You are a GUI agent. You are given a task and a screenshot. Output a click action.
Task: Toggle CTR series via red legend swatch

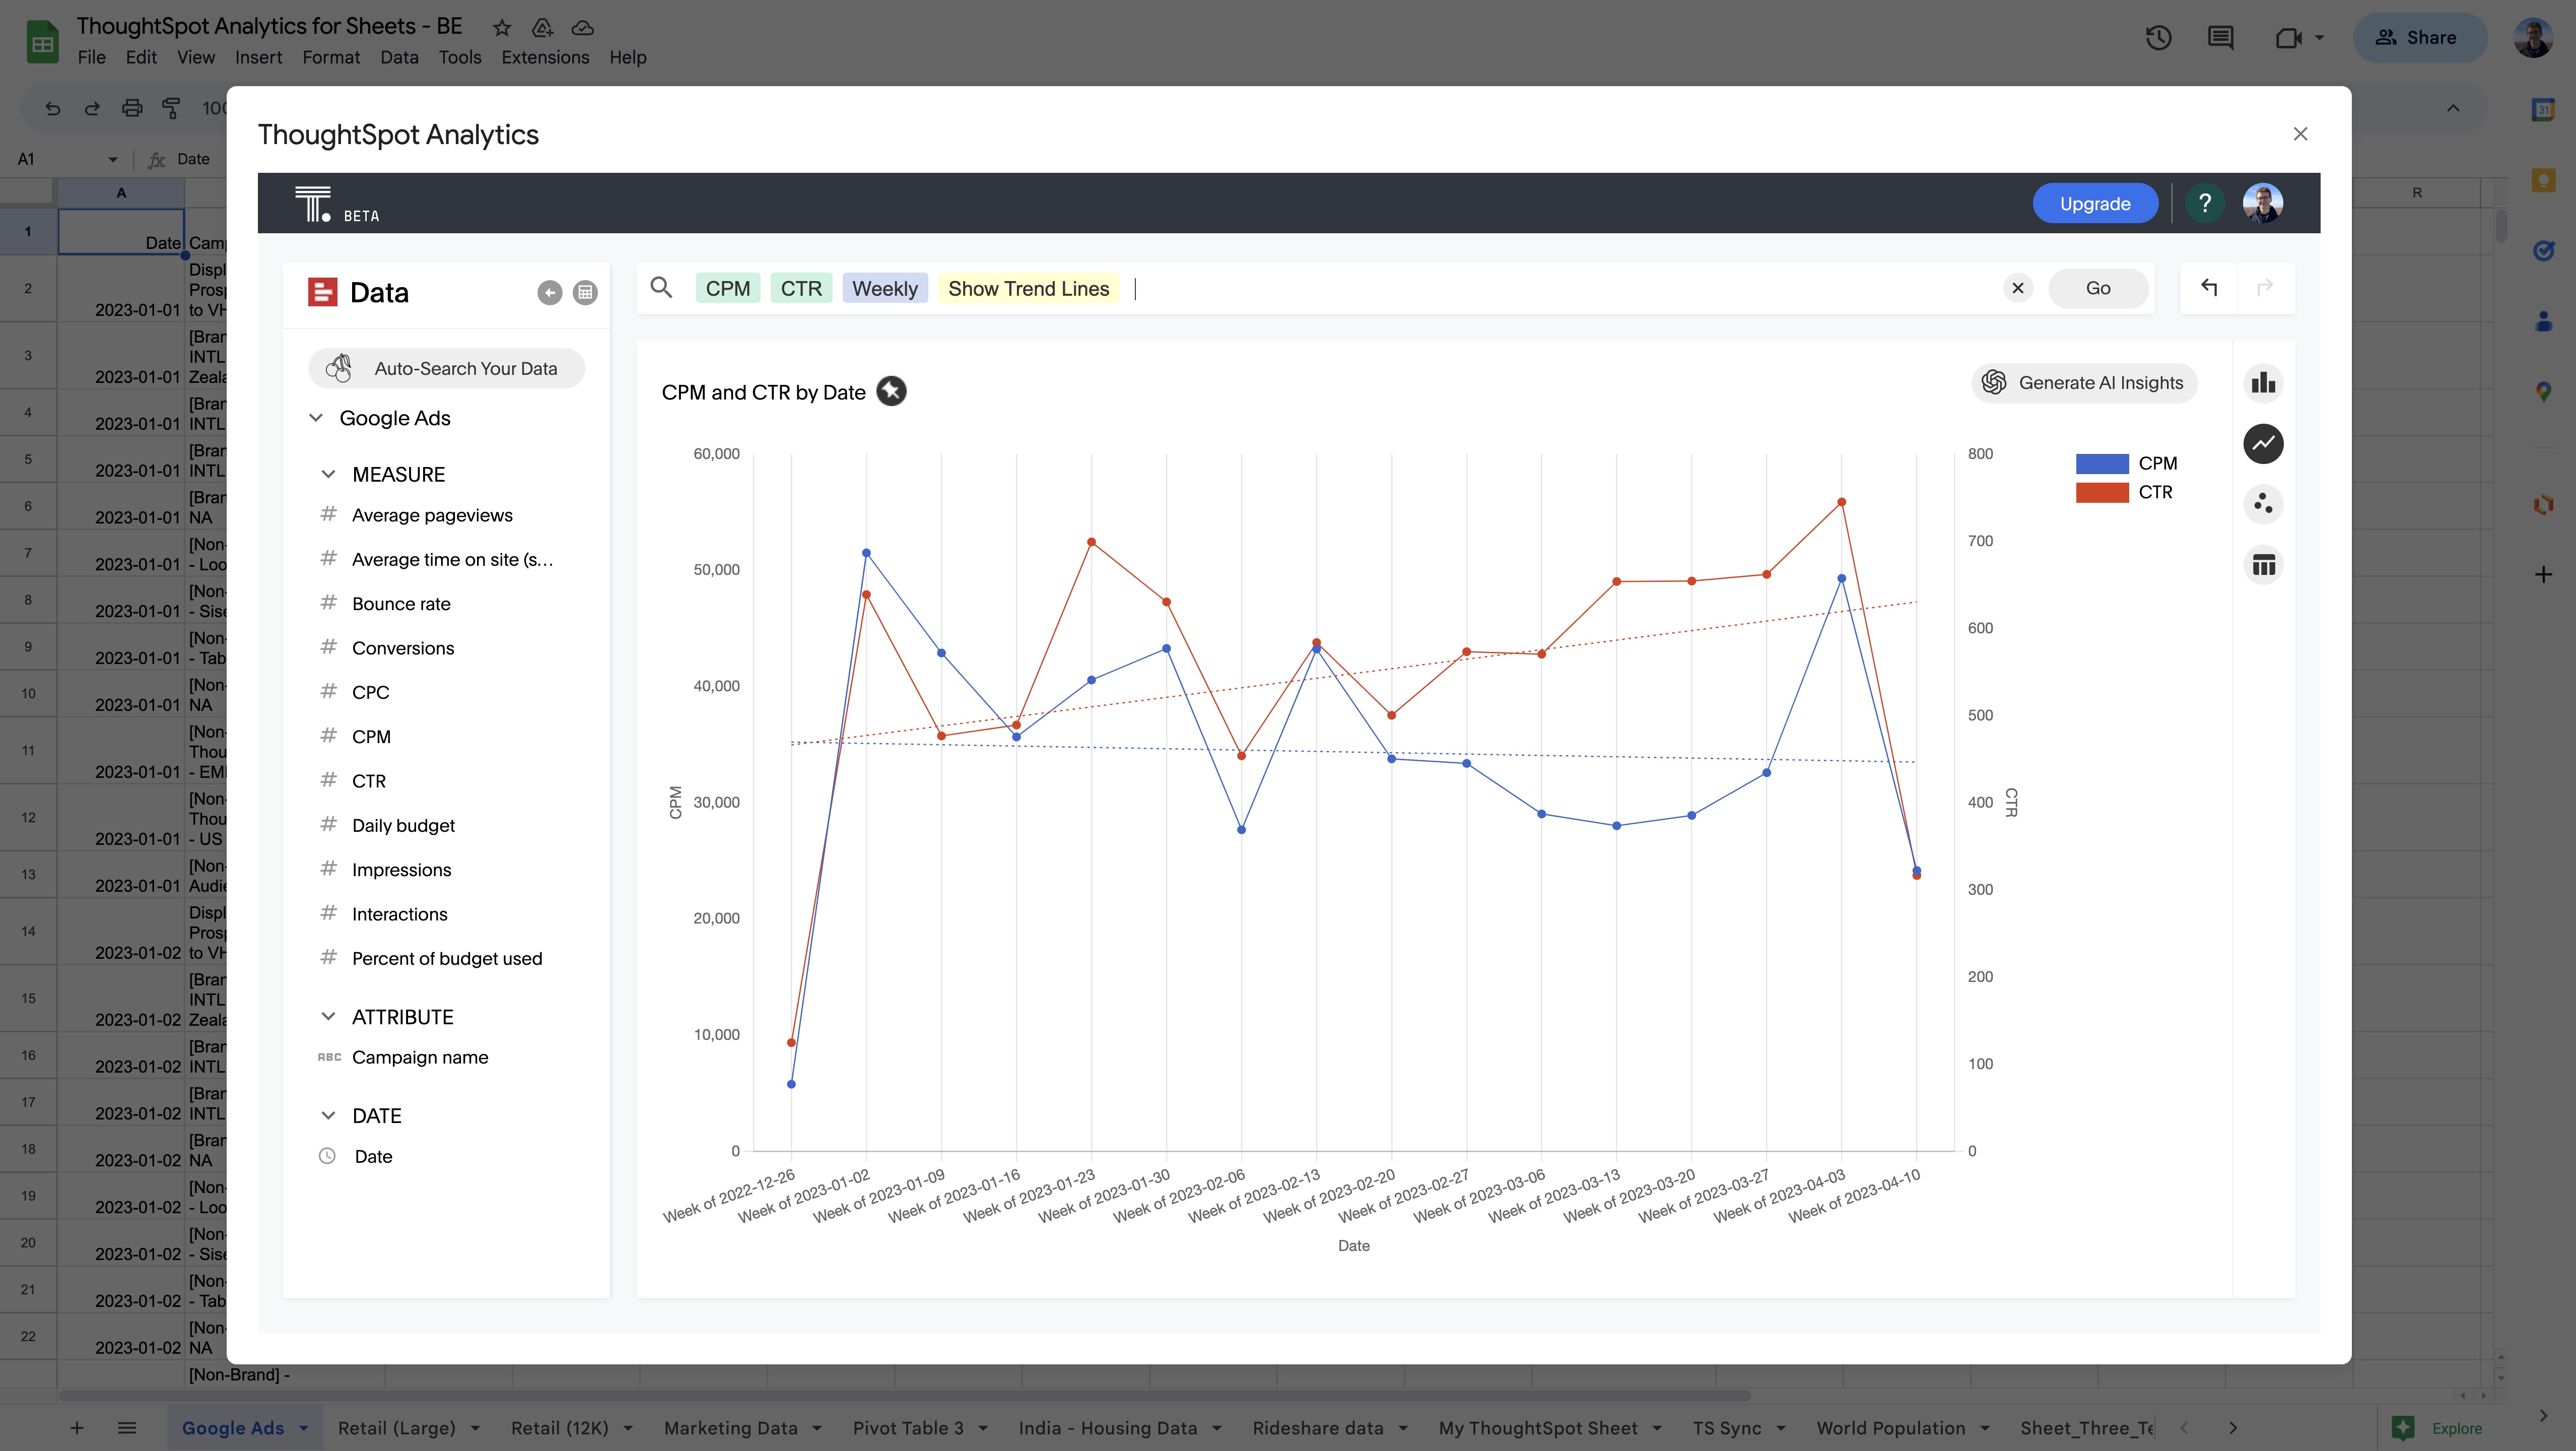click(x=2101, y=492)
